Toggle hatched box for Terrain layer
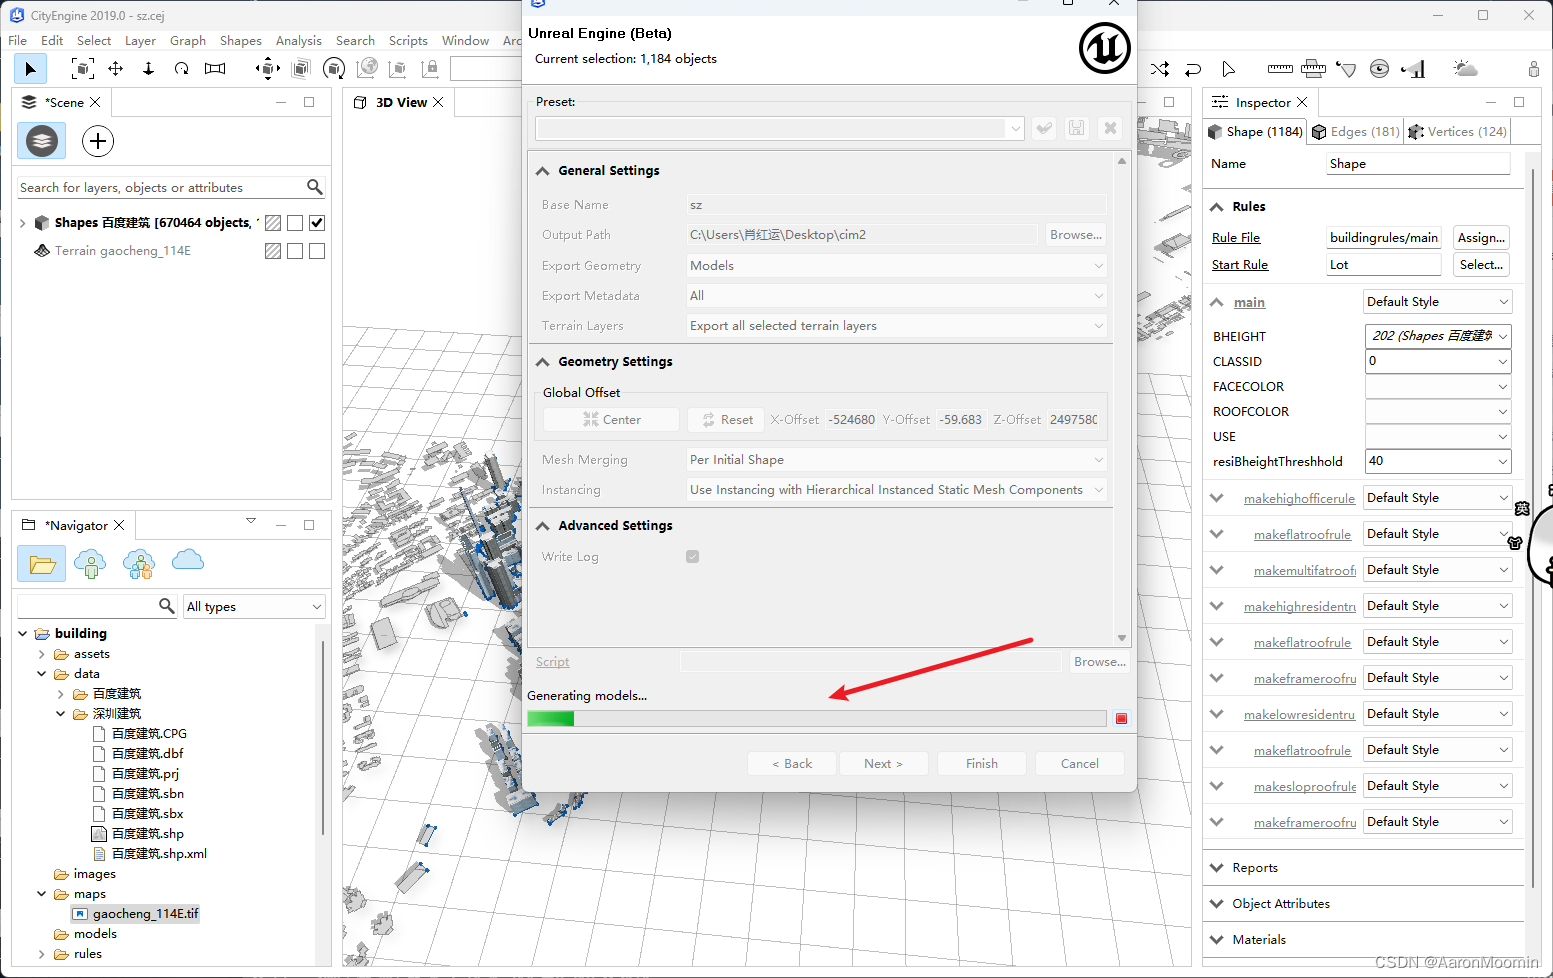The height and width of the screenshot is (978, 1553). 272,251
